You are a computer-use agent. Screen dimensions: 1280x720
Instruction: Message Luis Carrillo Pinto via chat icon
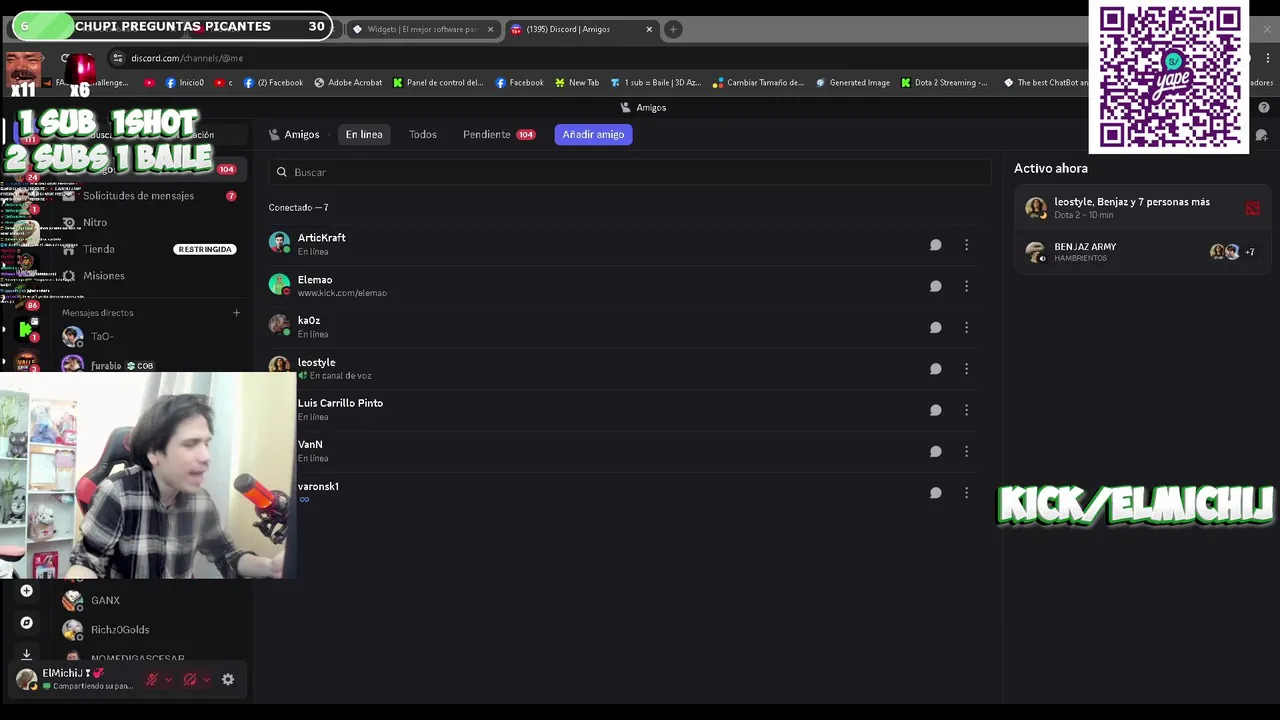coord(935,410)
